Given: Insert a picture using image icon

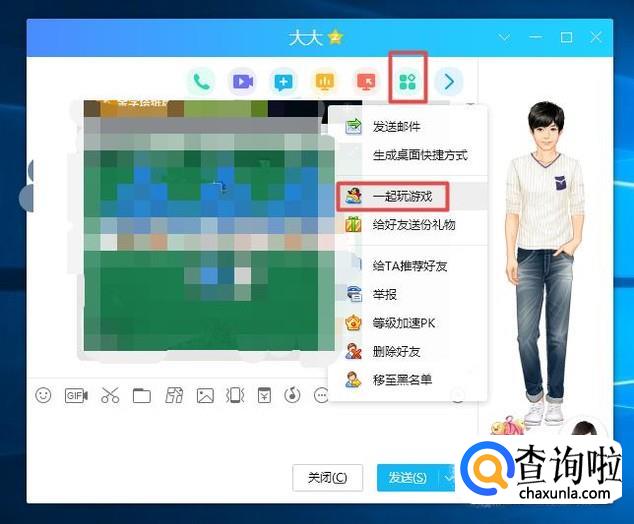Looking at the screenshot, I should [205, 395].
